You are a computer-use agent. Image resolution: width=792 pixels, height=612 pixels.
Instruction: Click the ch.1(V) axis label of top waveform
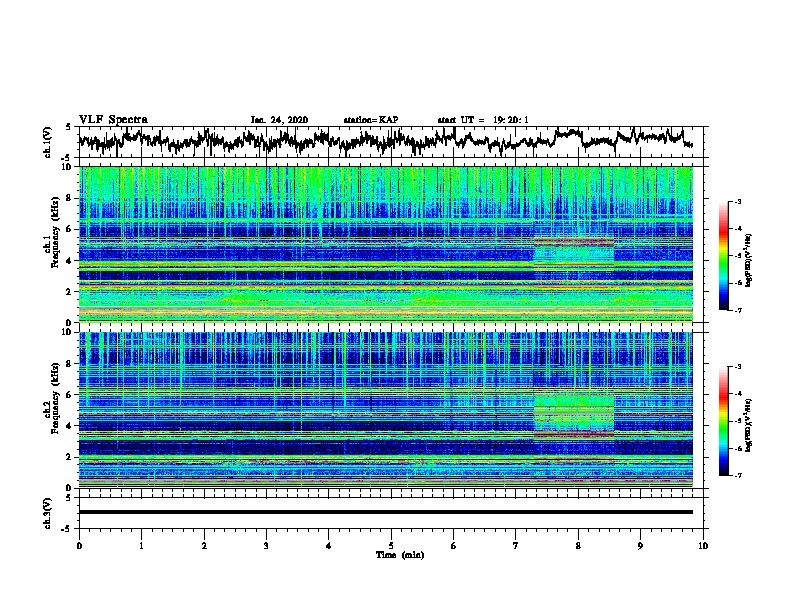[48, 142]
